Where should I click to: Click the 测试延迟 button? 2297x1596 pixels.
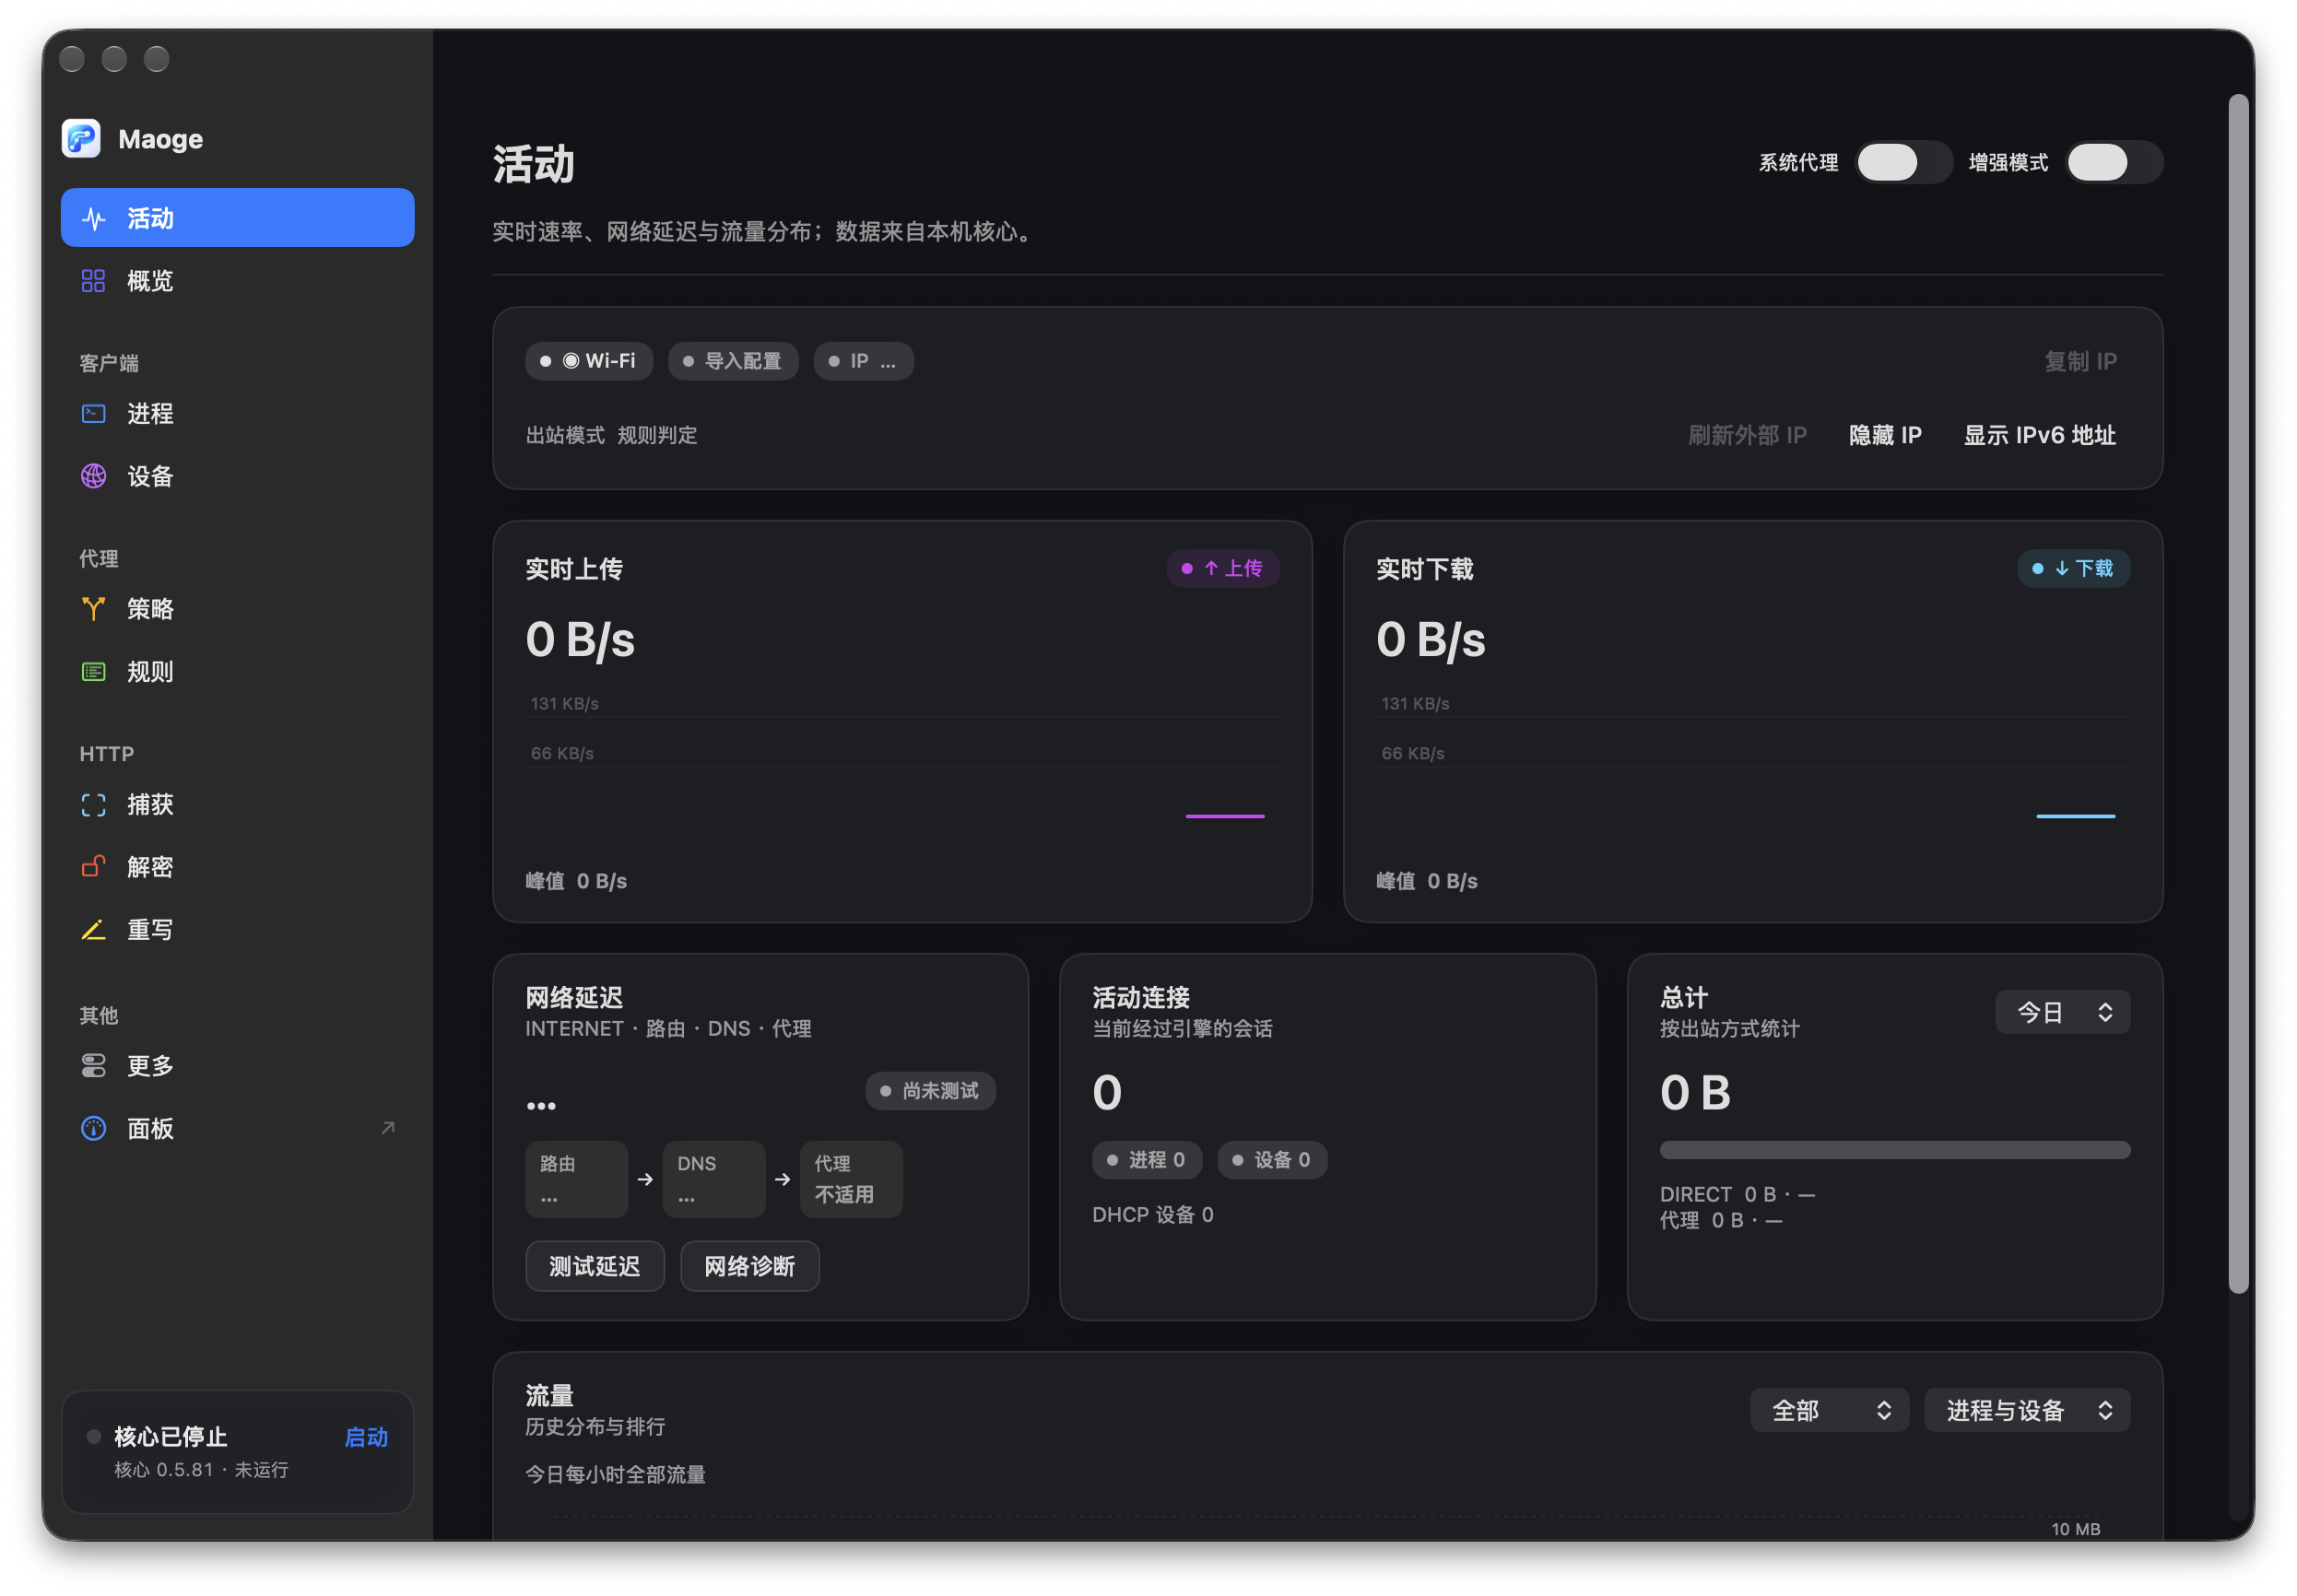point(594,1265)
